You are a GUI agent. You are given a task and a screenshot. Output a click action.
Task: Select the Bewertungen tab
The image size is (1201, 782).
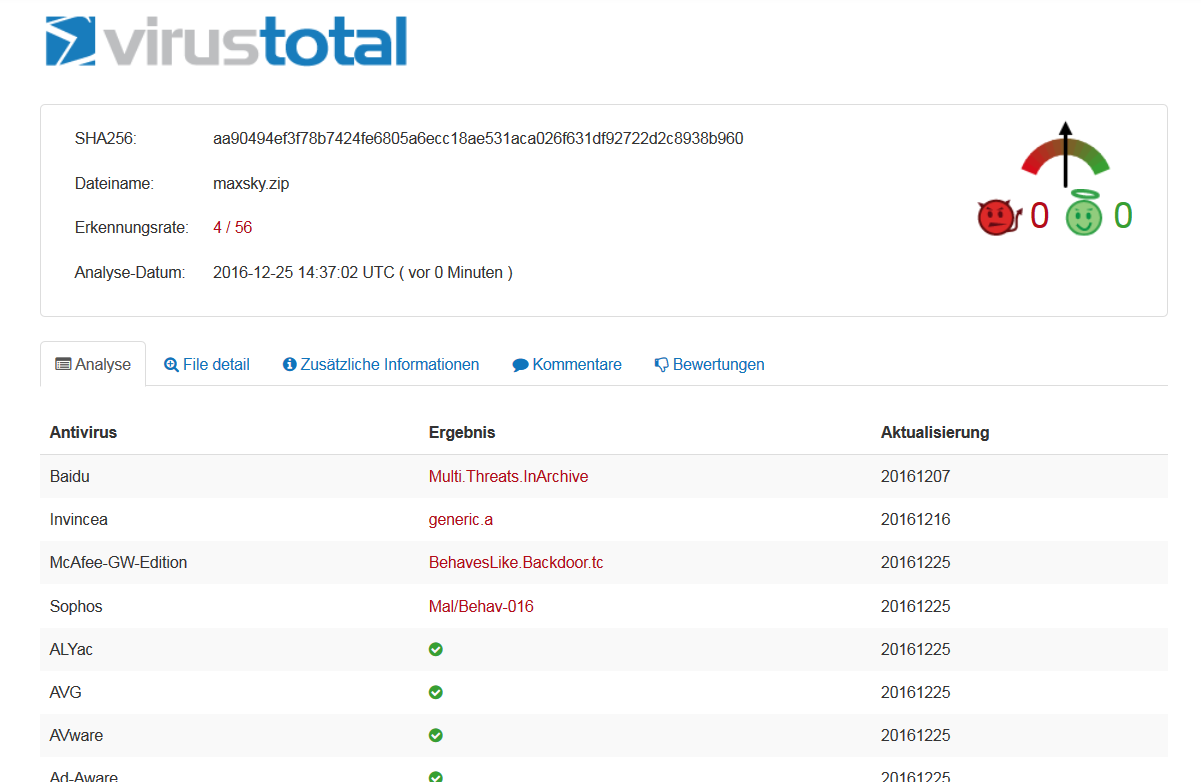click(718, 365)
